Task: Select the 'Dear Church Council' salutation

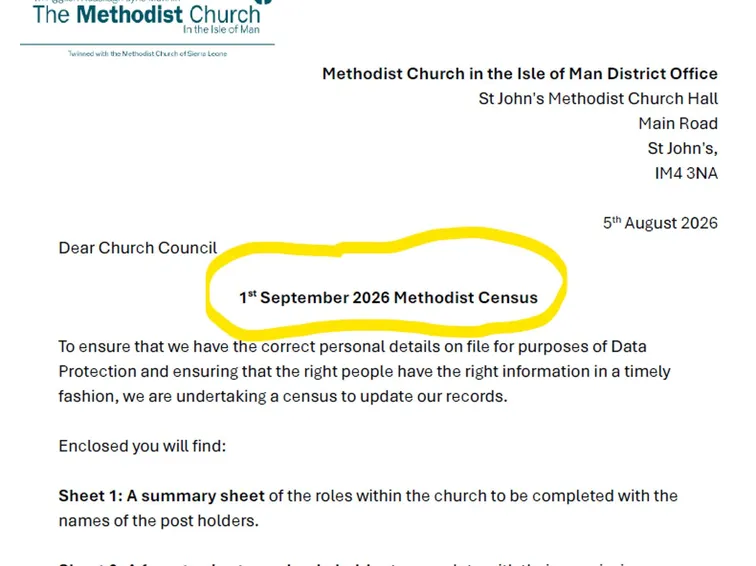Action: click(x=138, y=248)
